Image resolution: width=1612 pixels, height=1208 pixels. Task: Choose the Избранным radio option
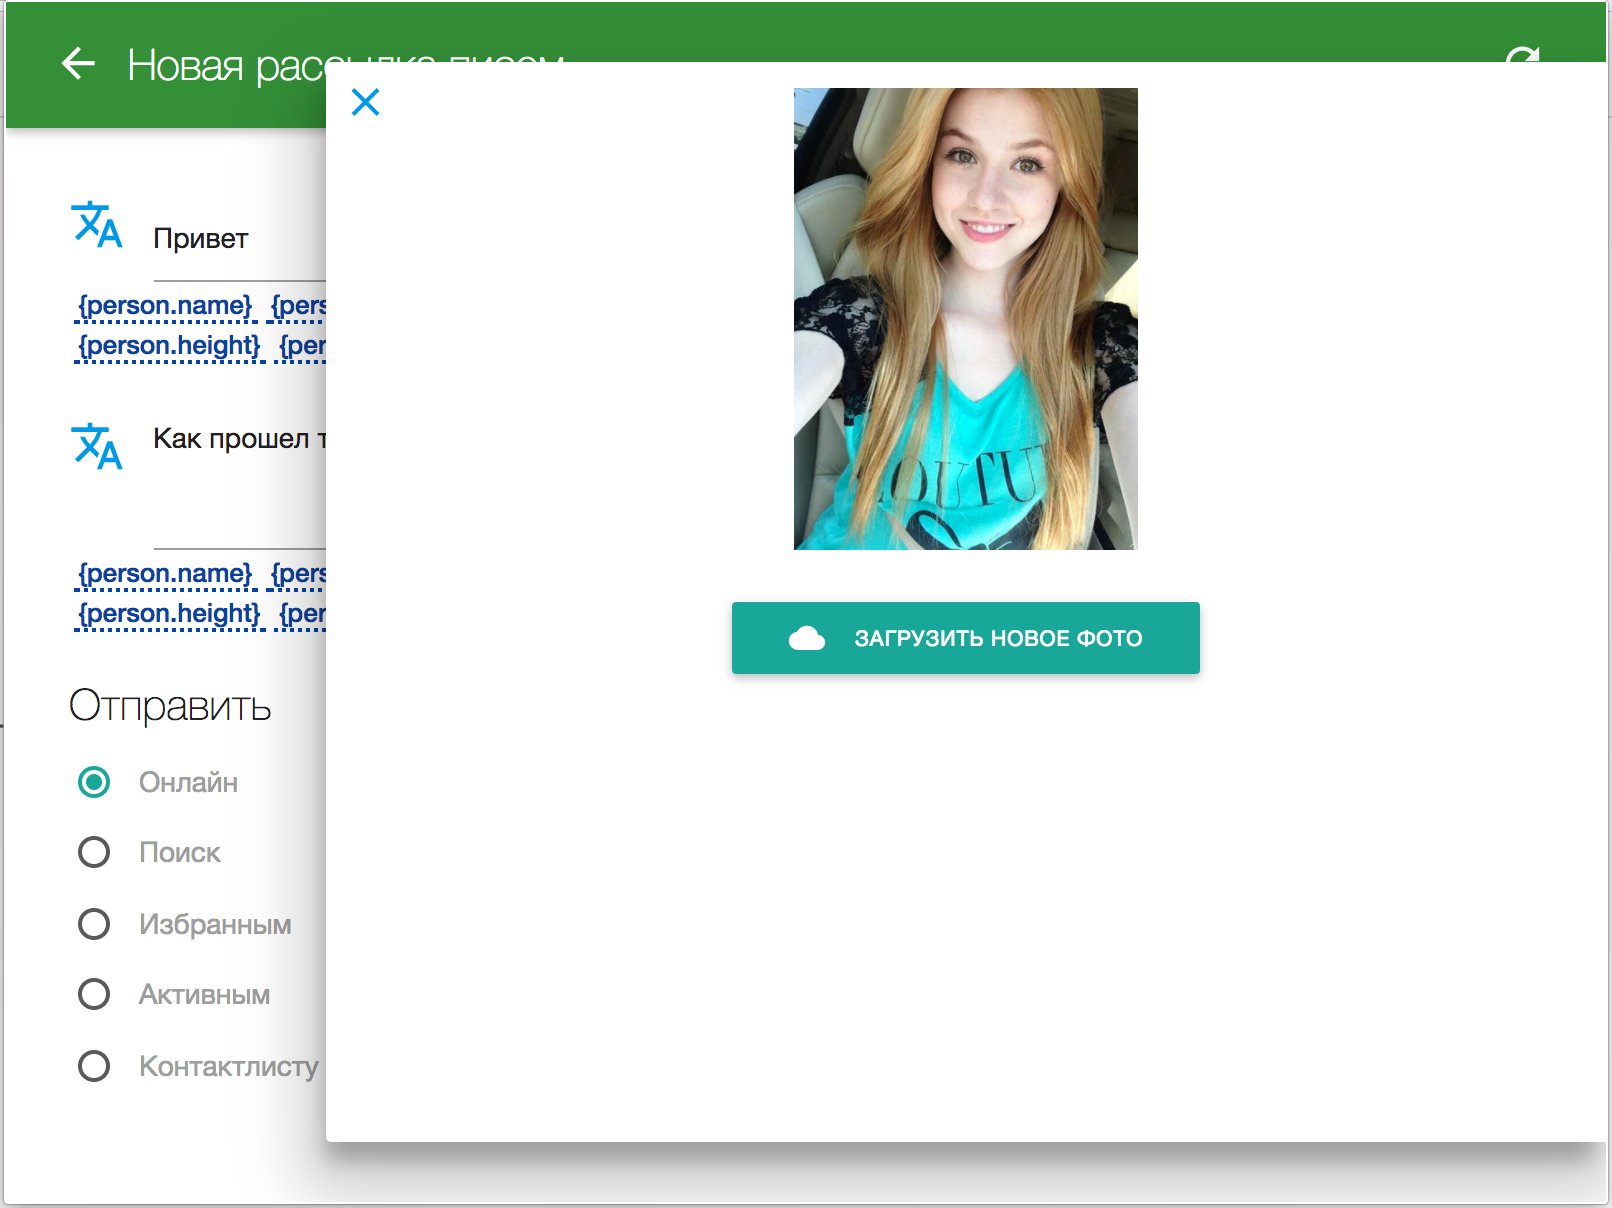[x=94, y=924]
